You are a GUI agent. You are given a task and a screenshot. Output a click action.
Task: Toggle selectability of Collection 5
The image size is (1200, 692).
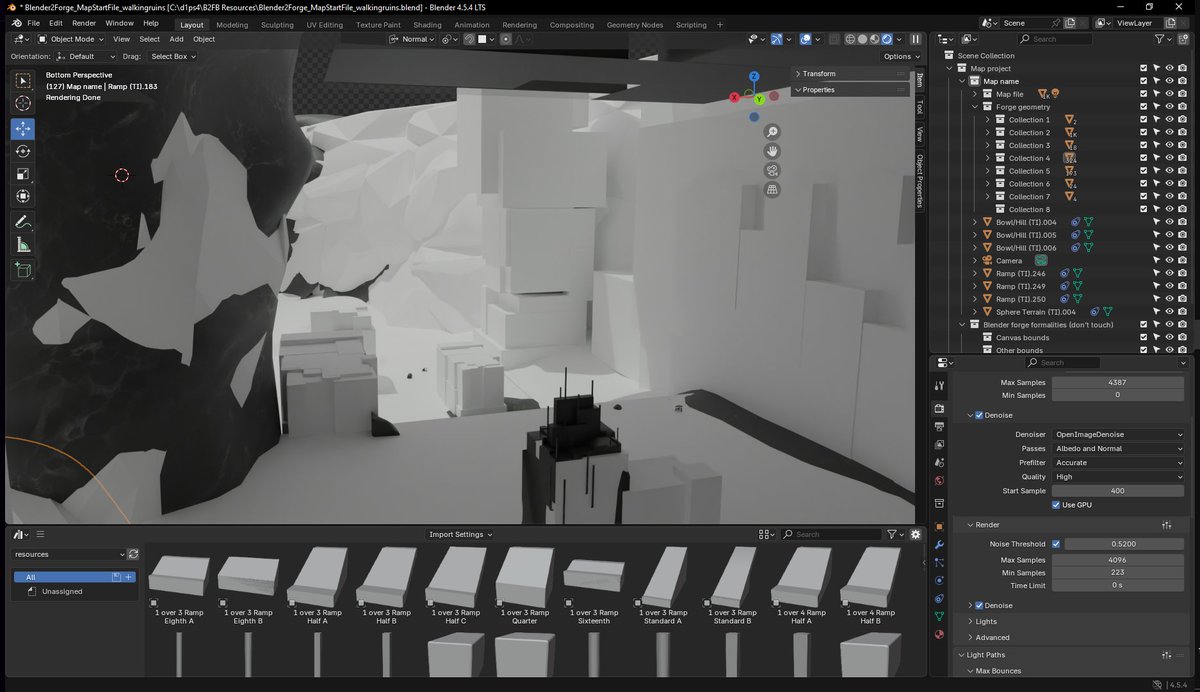point(1156,171)
